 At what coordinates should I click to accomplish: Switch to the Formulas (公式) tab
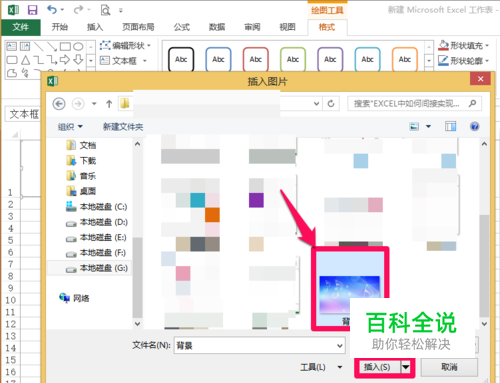(181, 27)
